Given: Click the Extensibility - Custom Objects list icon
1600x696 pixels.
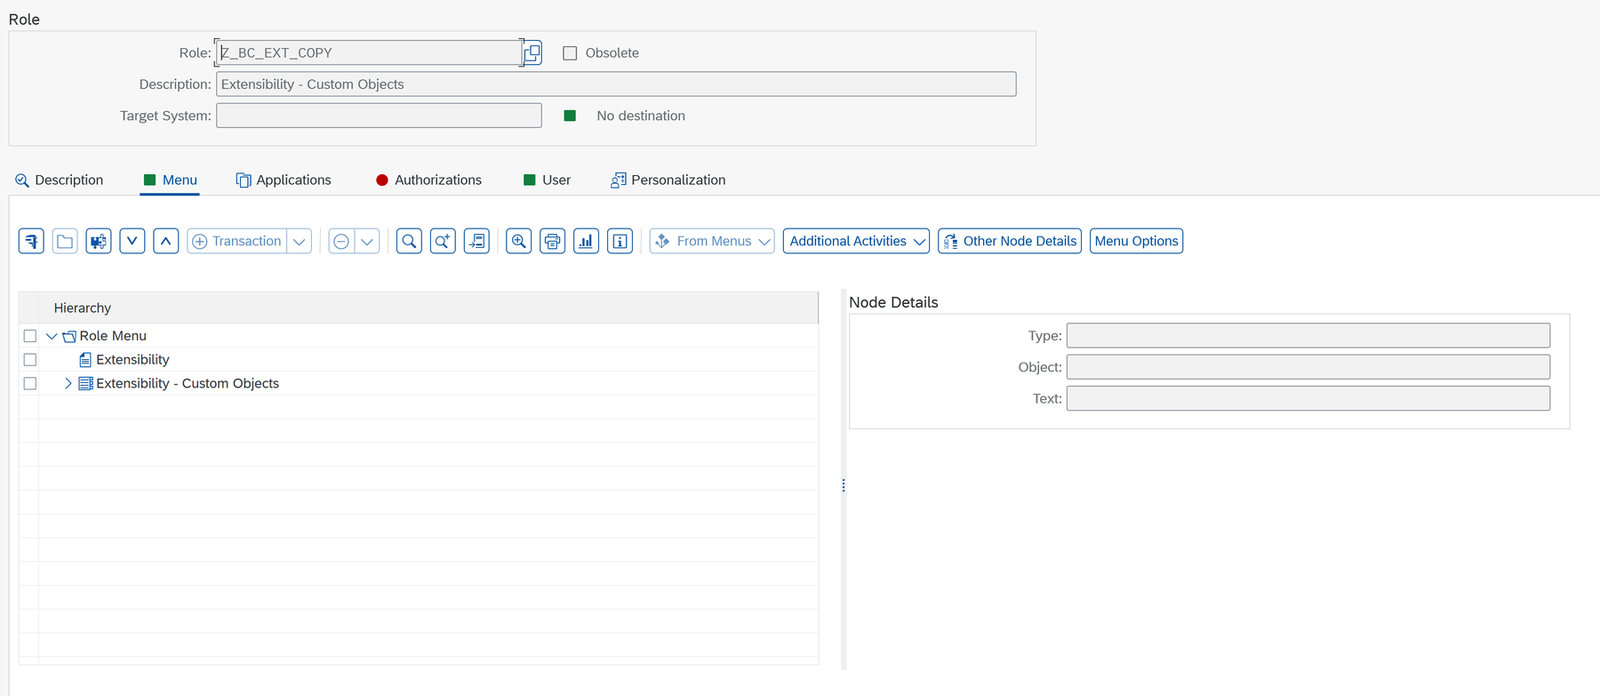Looking at the screenshot, I should (x=86, y=384).
